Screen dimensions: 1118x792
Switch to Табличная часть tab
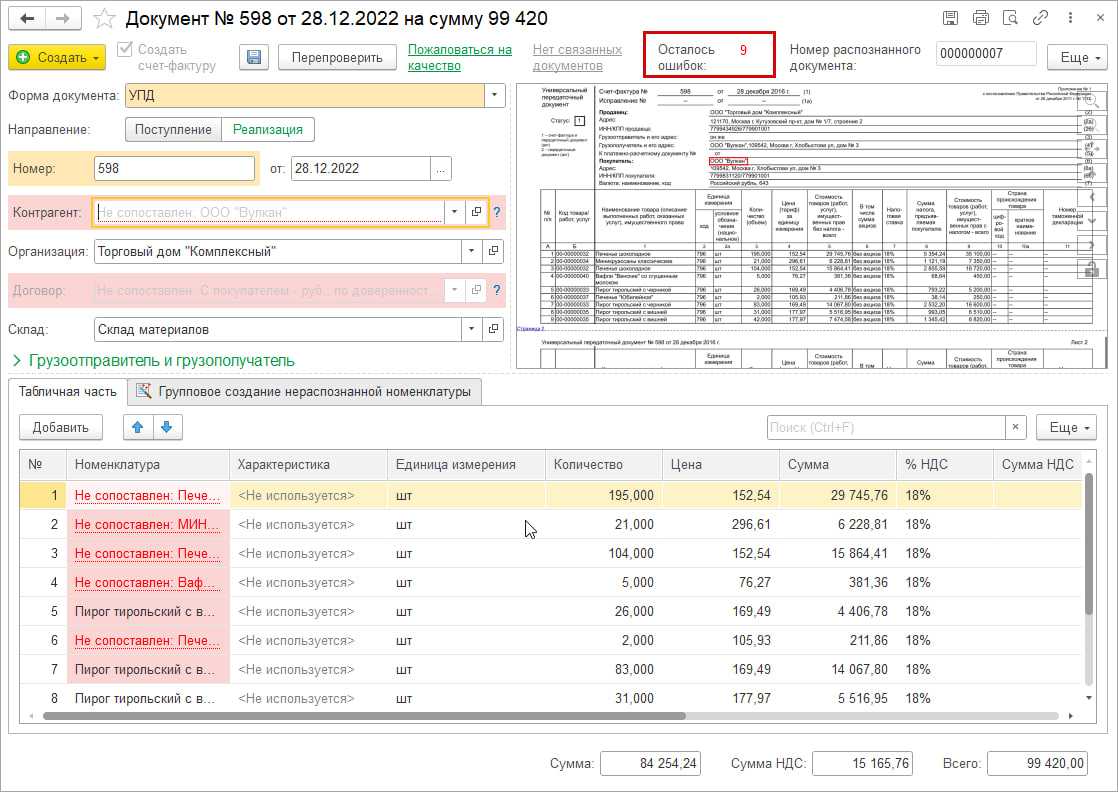pos(67,392)
